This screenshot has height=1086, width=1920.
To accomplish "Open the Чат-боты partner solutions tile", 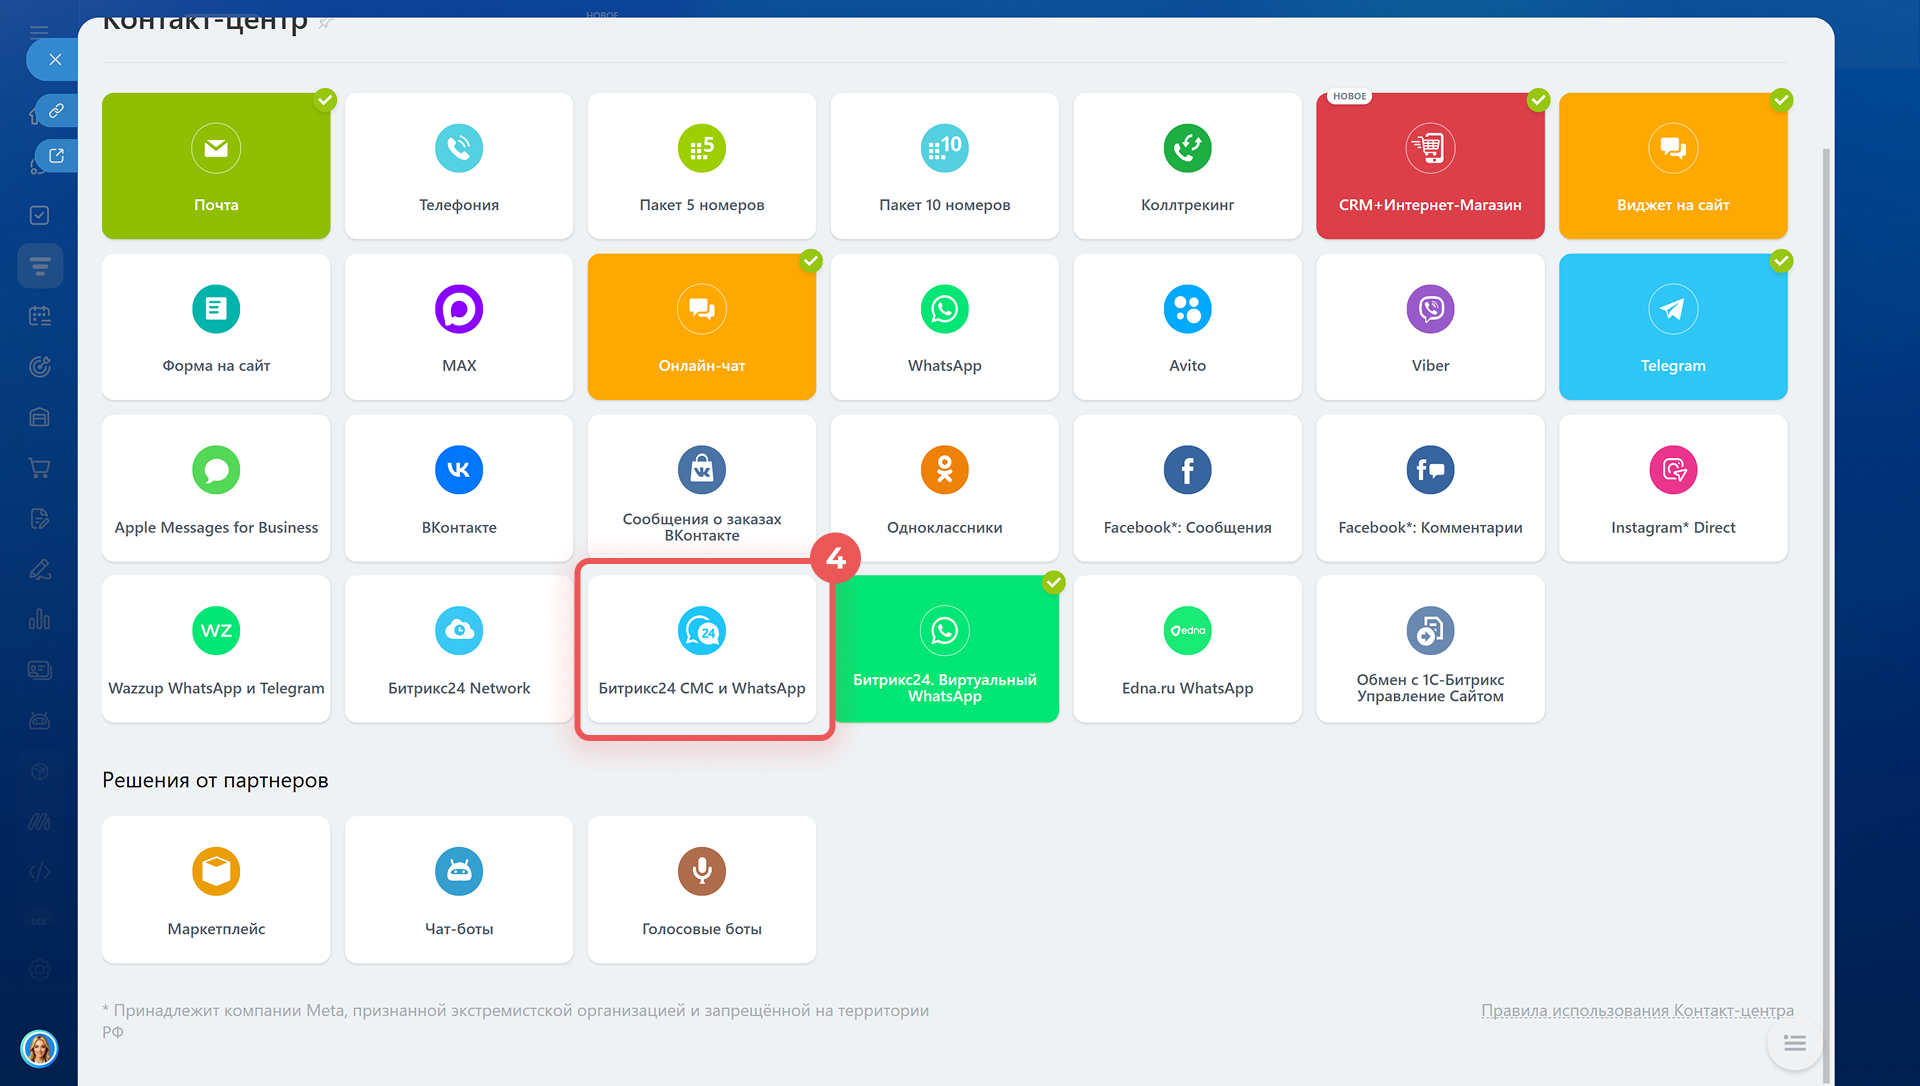I will [x=459, y=889].
